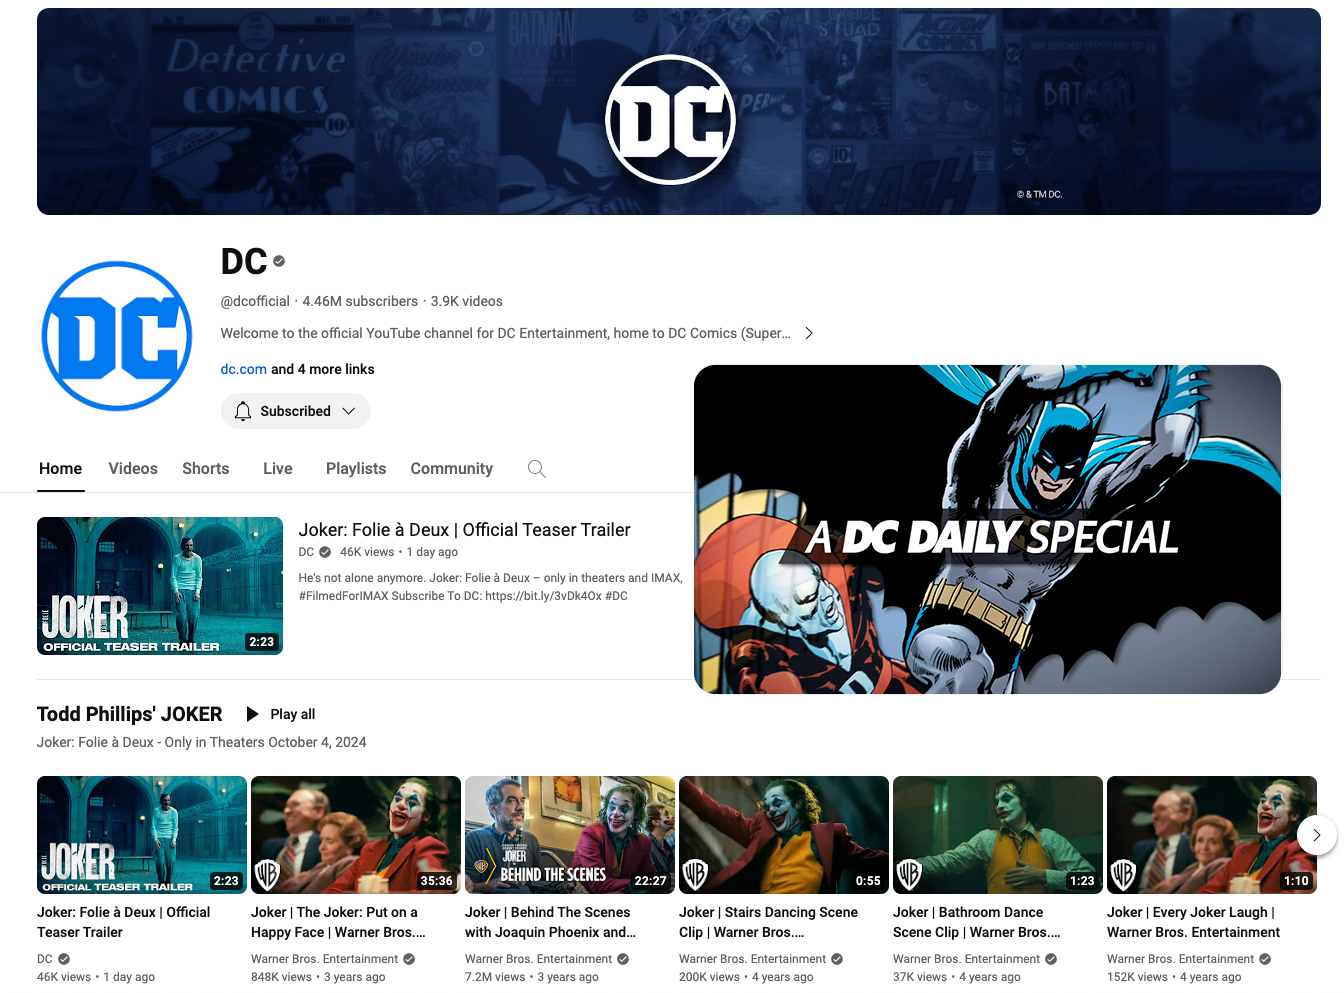
Task: Click the bell notification icon on Subscribed
Action: click(243, 411)
